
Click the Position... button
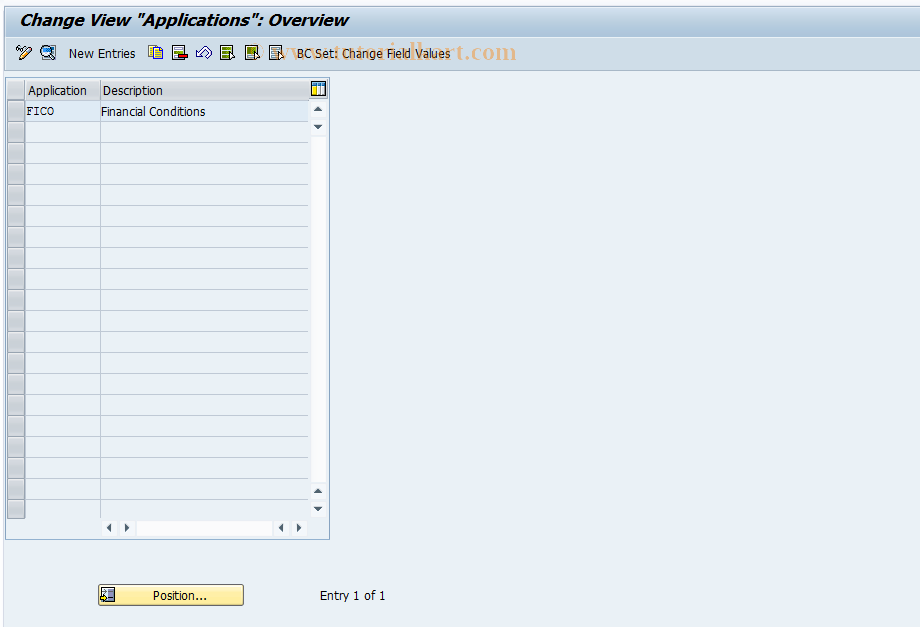(x=171, y=595)
